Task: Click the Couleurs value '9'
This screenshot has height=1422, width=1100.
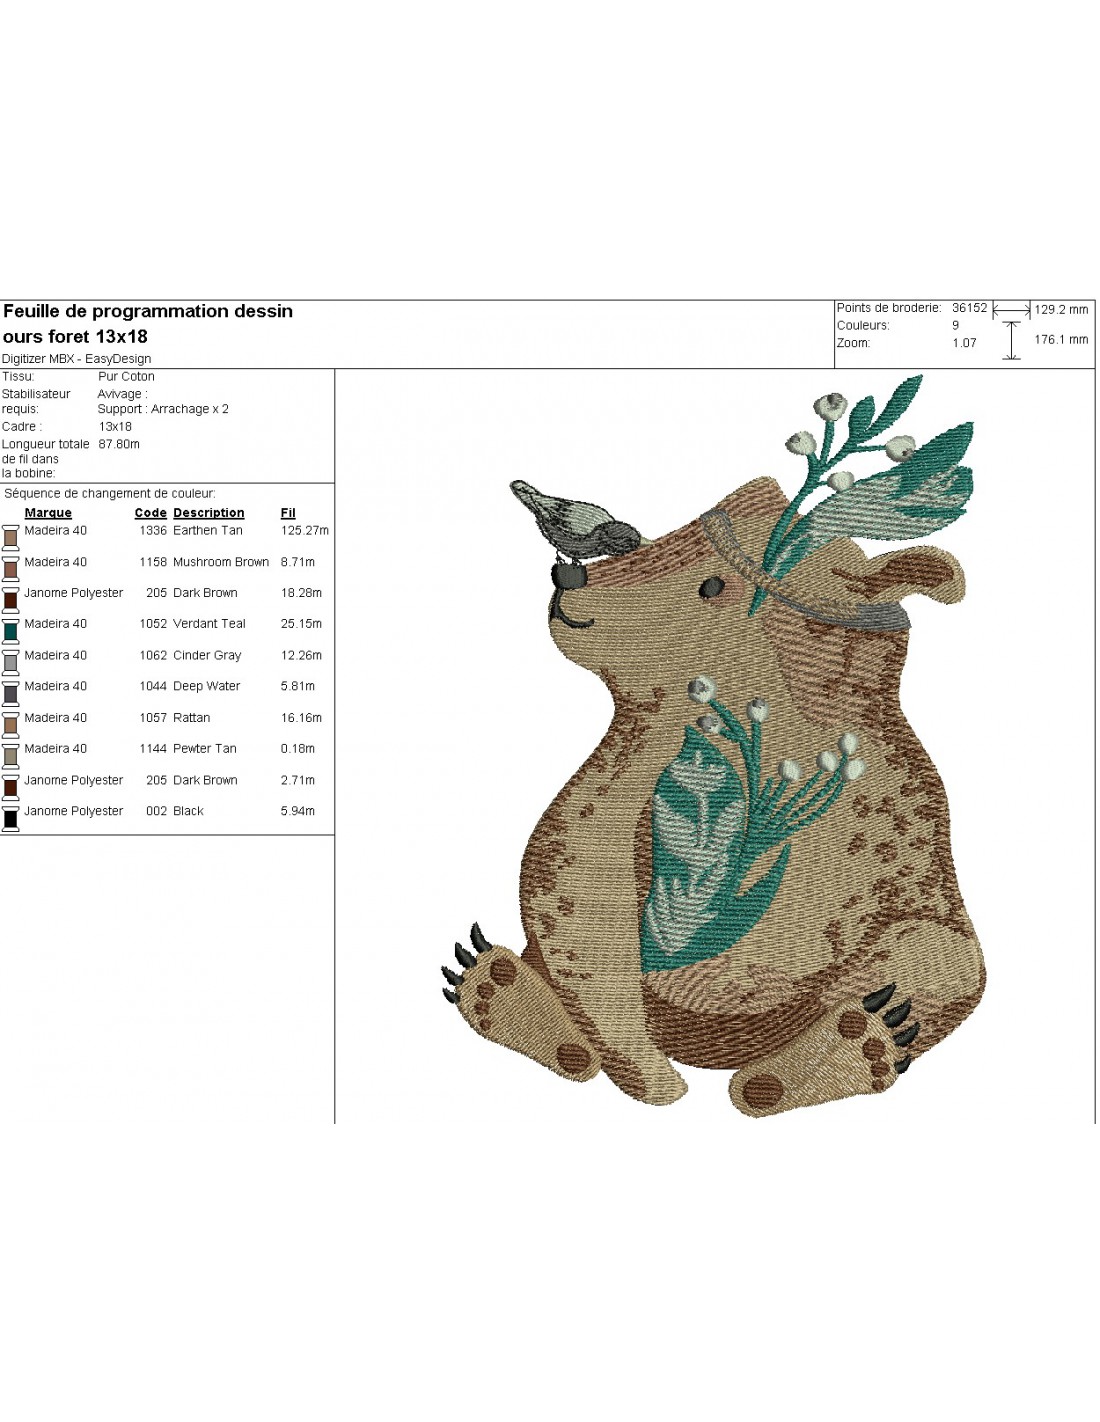Action: tap(955, 325)
